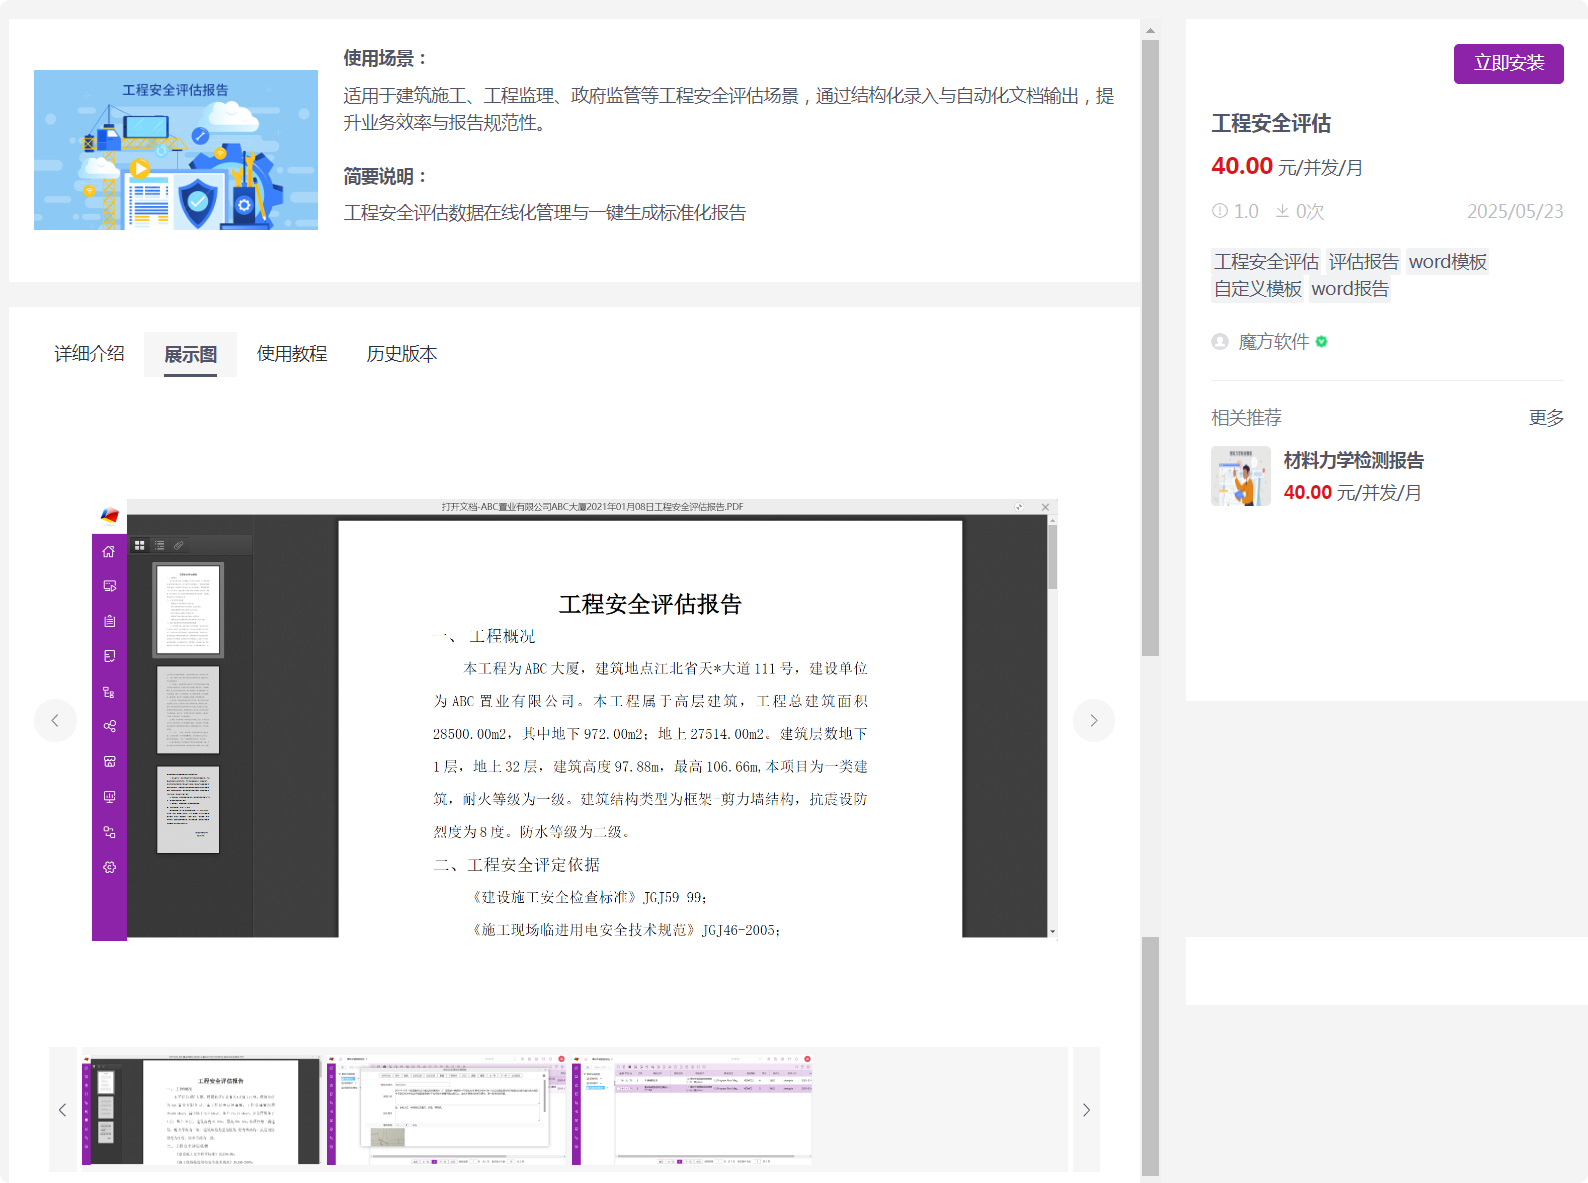Click the download count icon beside 0次
The image size is (1588, 1183).
[1282, 211]
